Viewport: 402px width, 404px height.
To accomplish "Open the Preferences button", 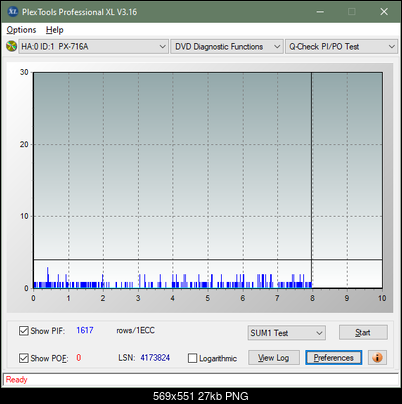I will 333,358.
